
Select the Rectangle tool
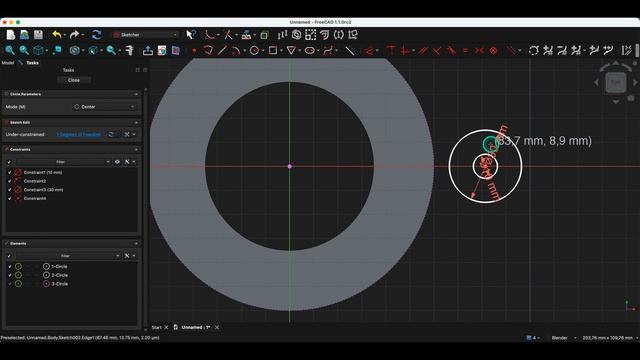(273, 51)
